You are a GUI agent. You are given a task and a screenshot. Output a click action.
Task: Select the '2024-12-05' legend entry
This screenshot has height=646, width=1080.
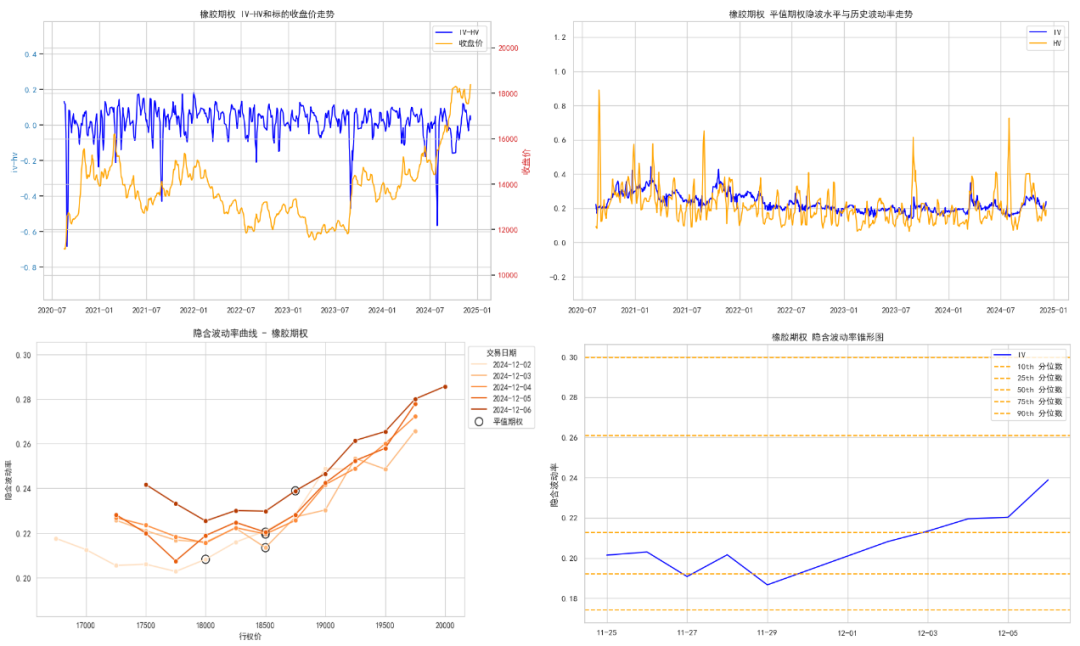coord(501,399)
